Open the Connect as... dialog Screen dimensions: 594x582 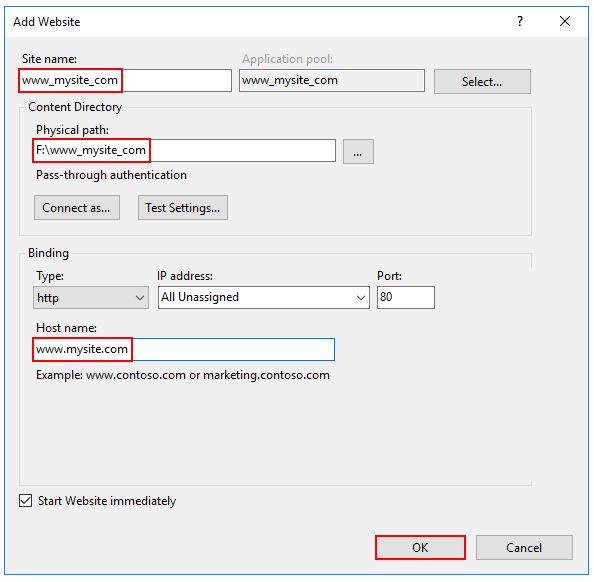(77, 208)
